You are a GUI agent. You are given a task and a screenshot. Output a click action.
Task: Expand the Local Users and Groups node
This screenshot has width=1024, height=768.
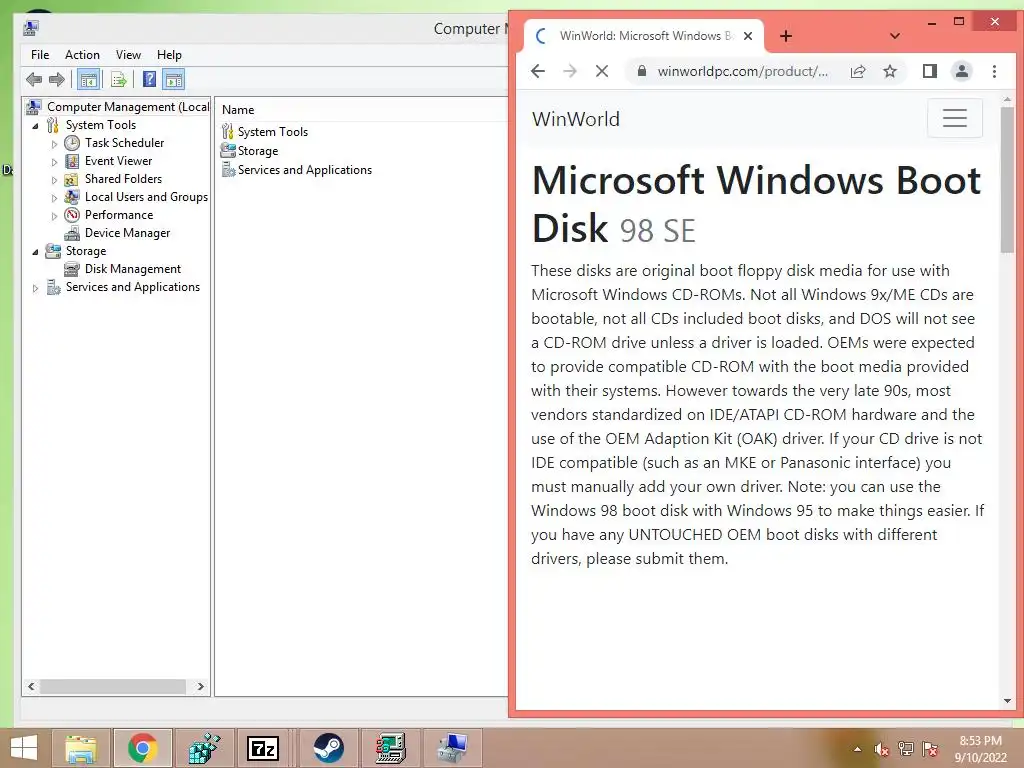[x=54, y=197]
